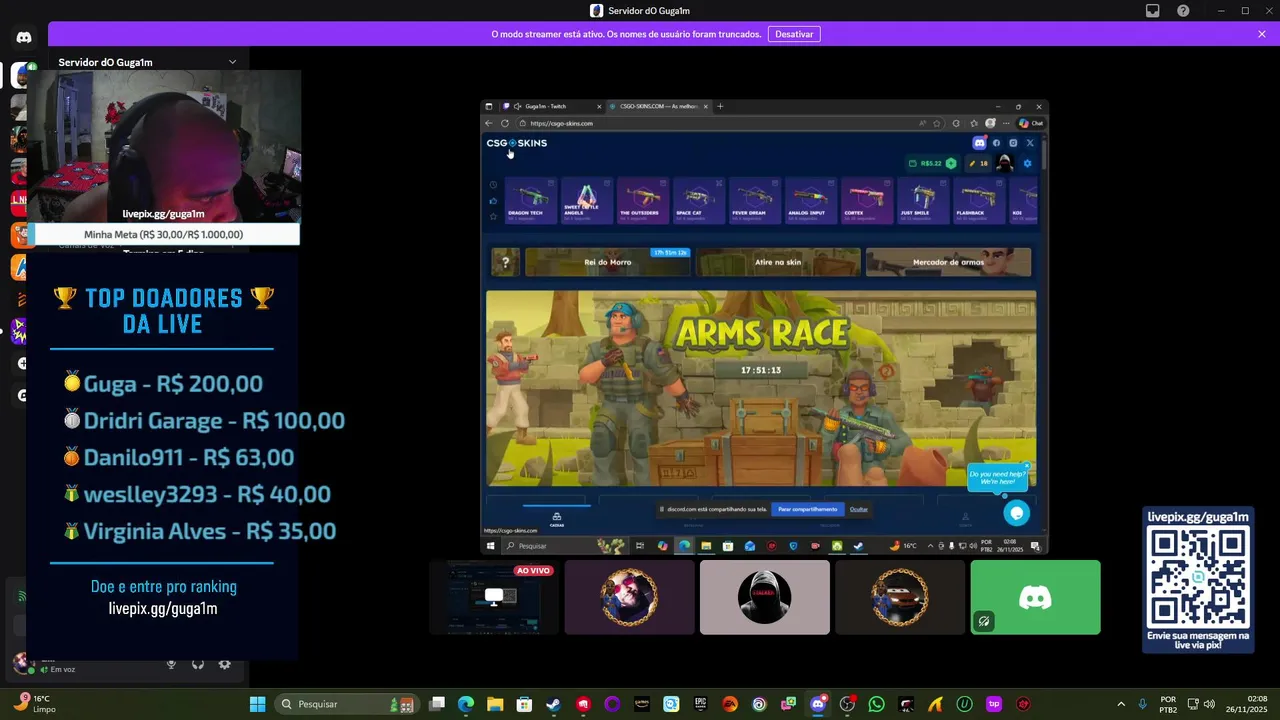Open CSGO-Skins settings gear icon
1280x720 pixels.
pyautogui.click(x=1027, y=163)
